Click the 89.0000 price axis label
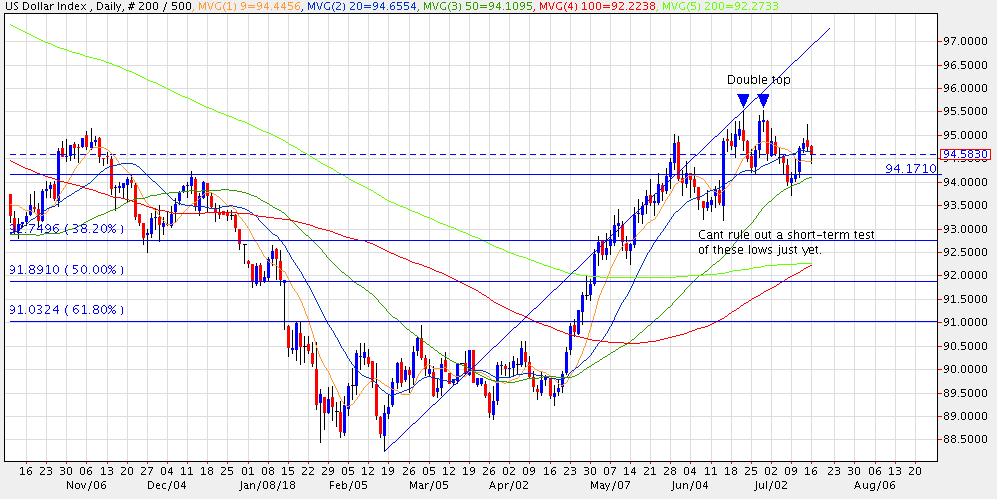 click(965, 416)
